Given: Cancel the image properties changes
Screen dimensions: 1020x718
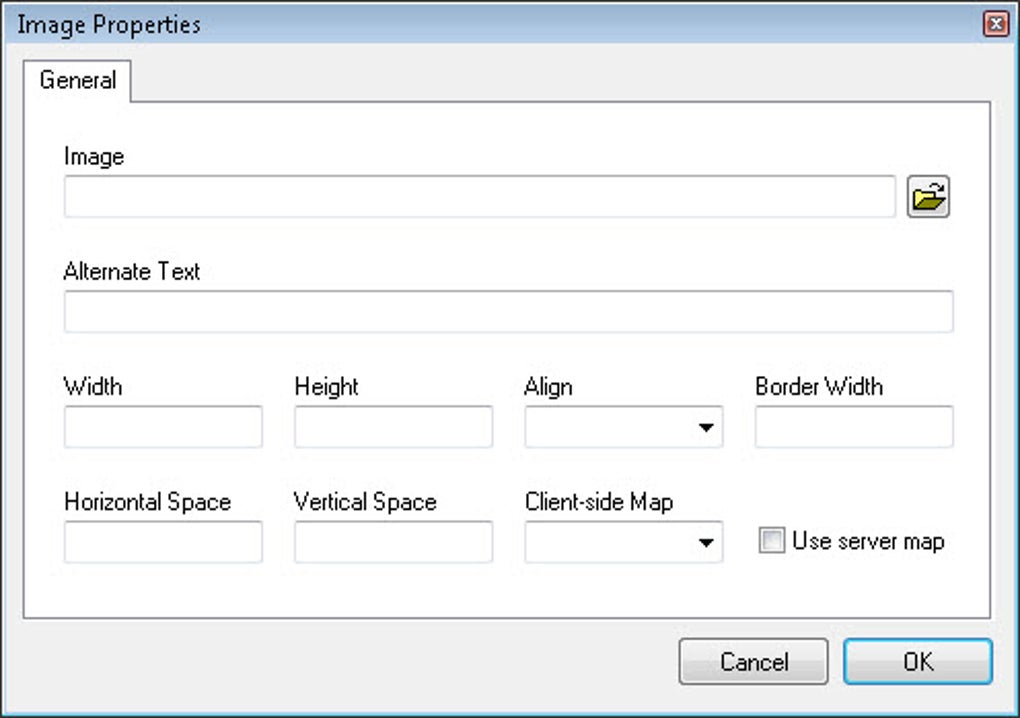Looking at the screenshot, I should [753, 661].
